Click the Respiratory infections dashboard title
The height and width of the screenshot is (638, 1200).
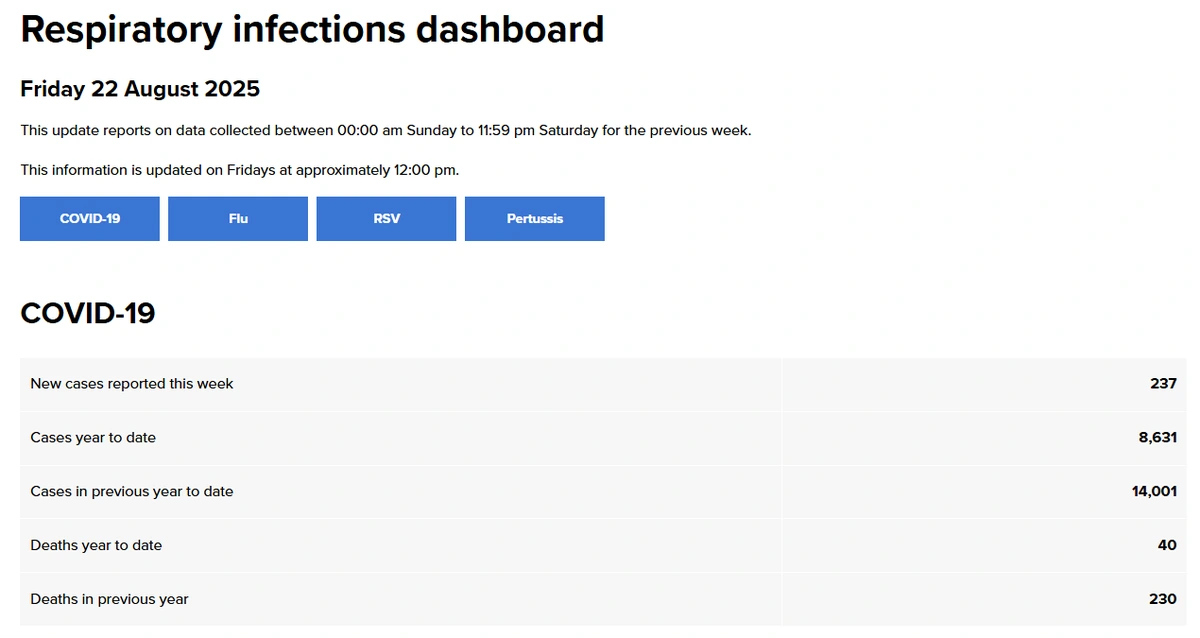point(312,30)
